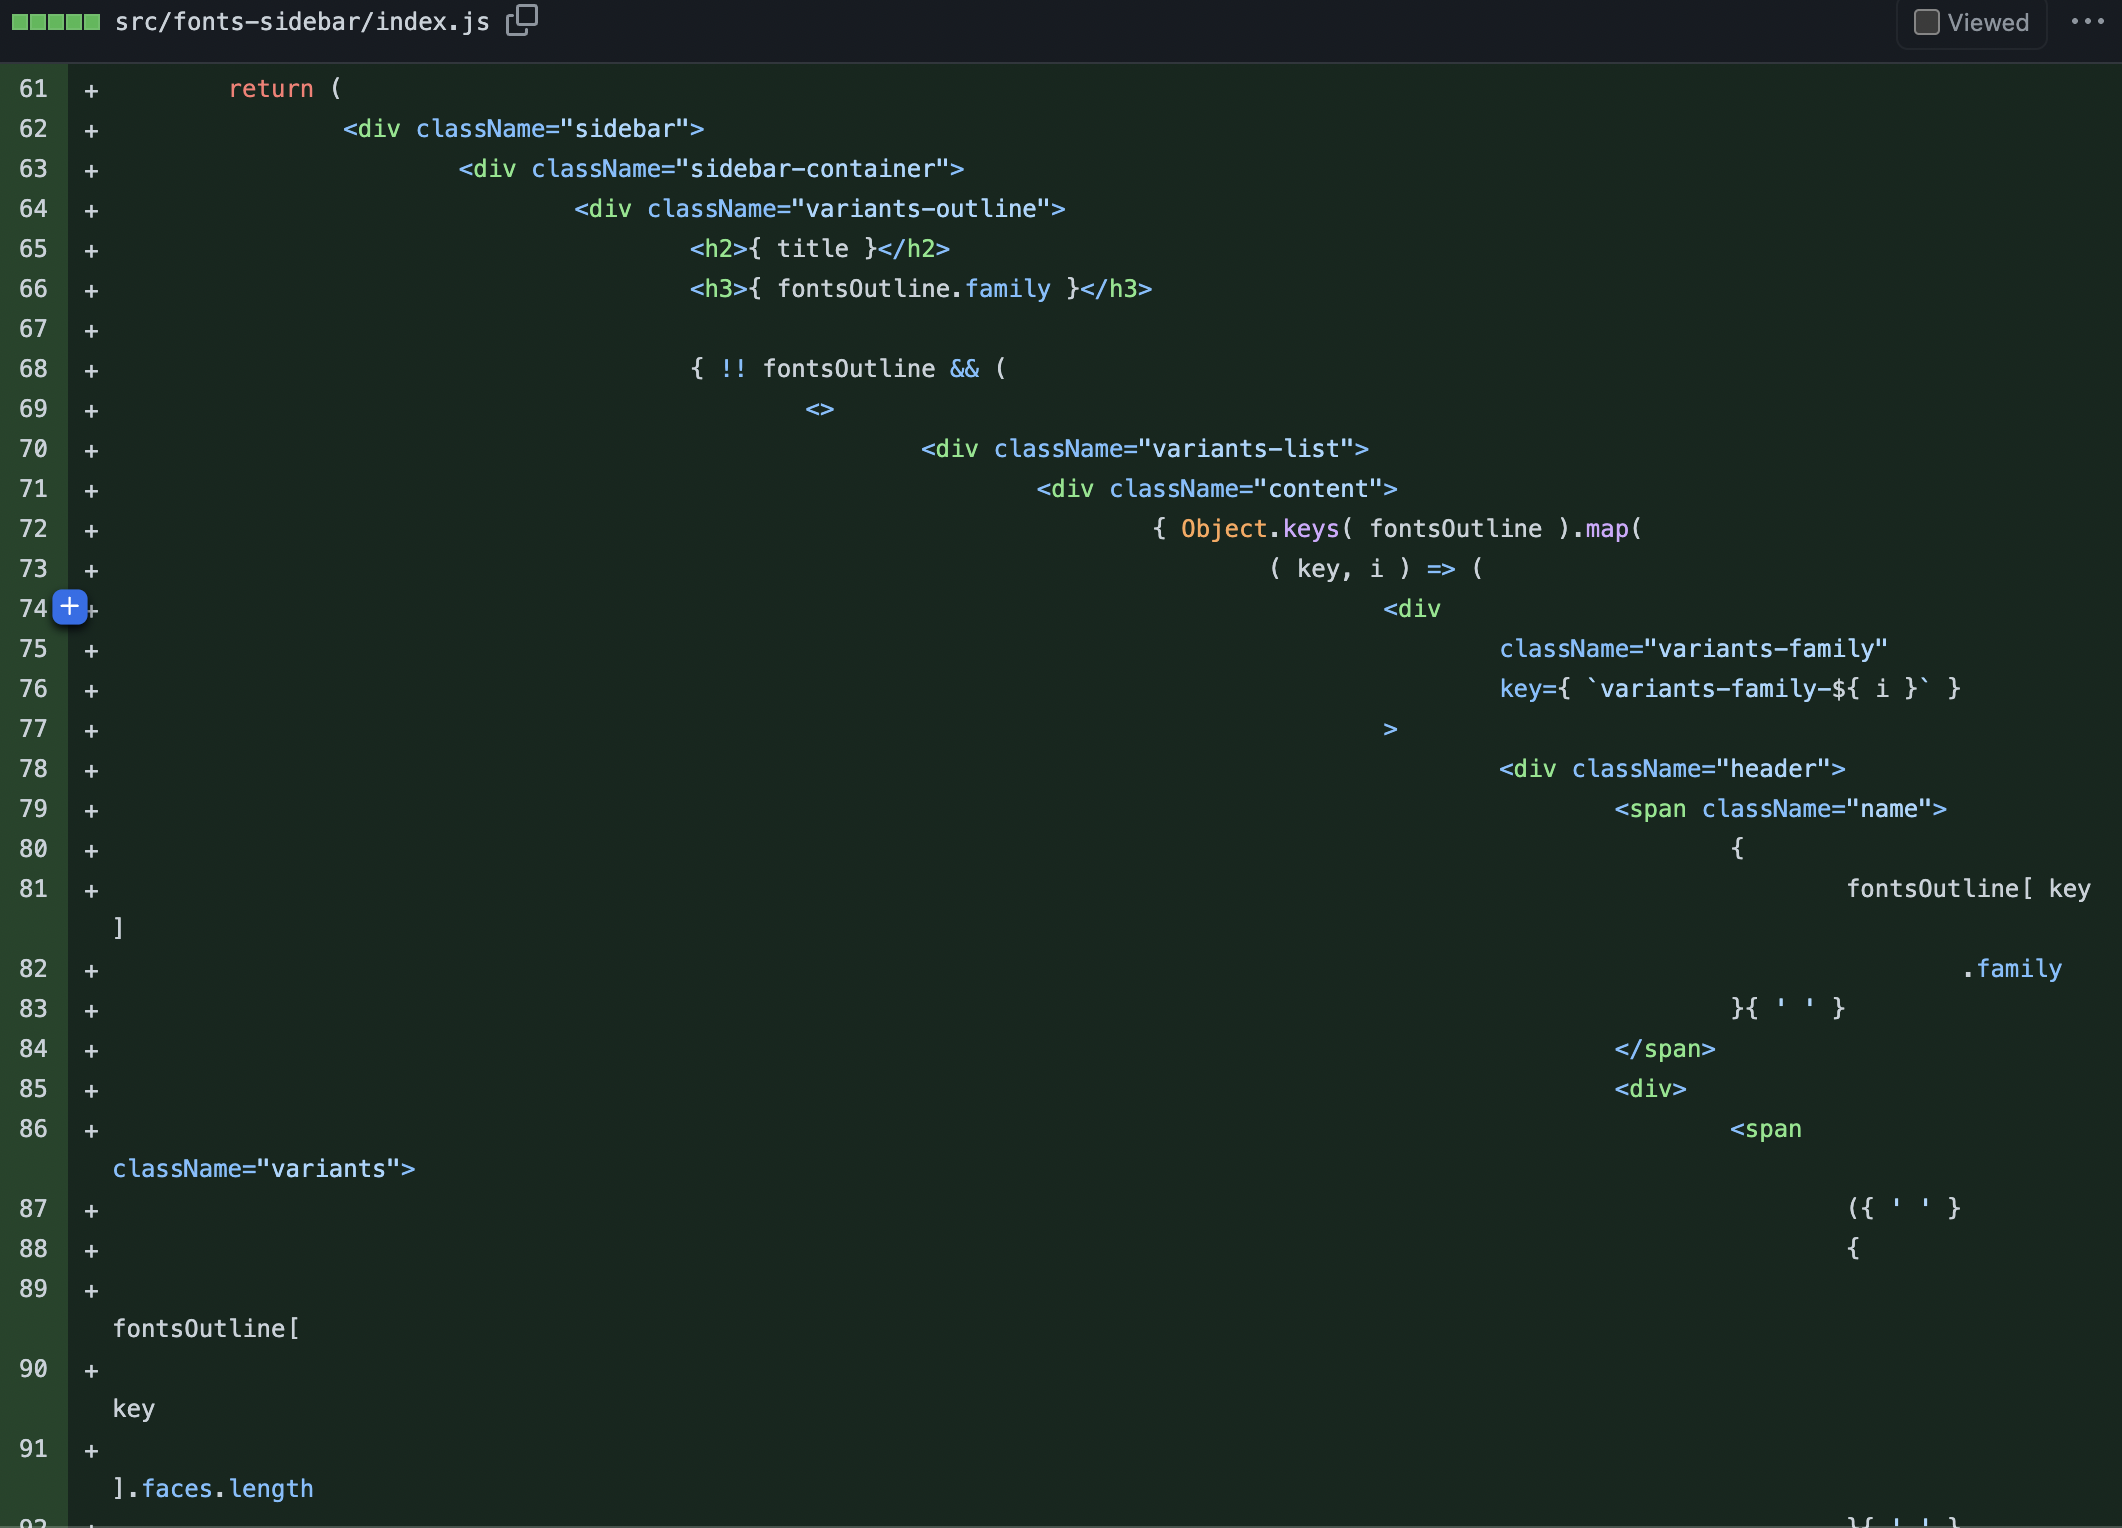
Task: Click the file name src/fonts-sidebar/index.js
Action: coord(302,21)
